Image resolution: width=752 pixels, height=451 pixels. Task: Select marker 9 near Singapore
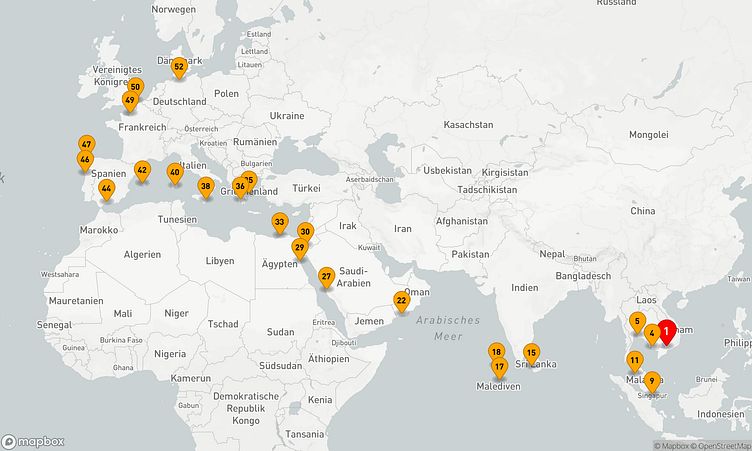point(651,381)
